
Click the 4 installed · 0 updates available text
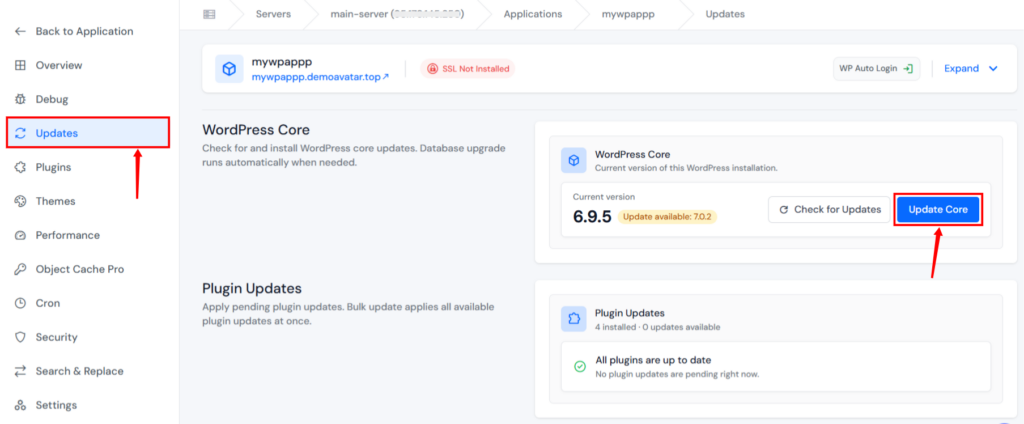pos(658,327)
